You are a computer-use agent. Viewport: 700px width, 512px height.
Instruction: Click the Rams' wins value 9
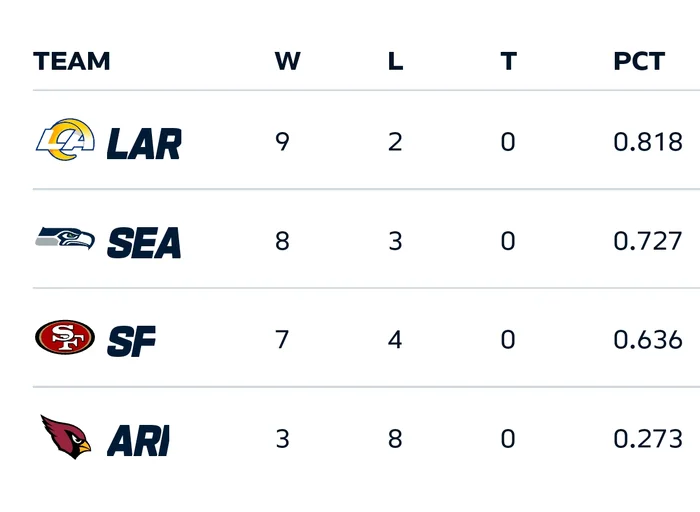[x=282, y=142]
